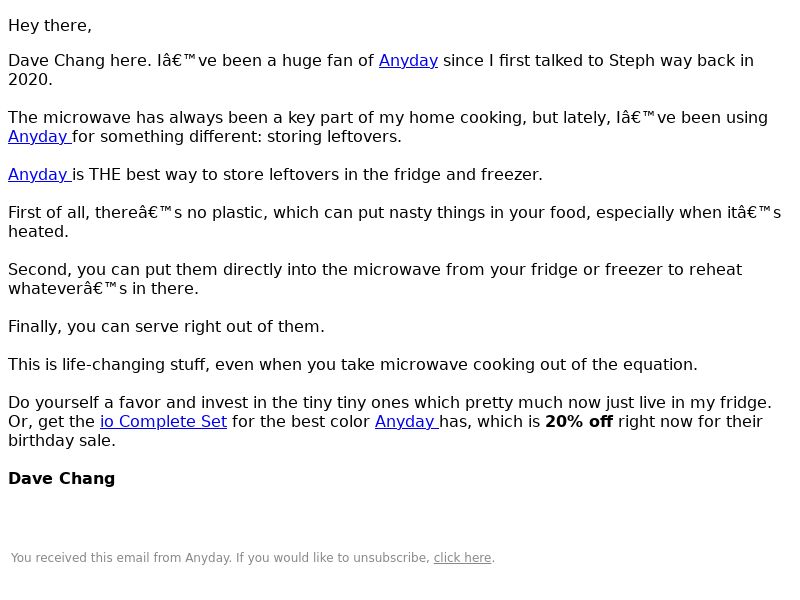This screenshot has height=600, width=800.
Task: Click the 'This is life-changing stuff' sentence
Action: (353, 365)
